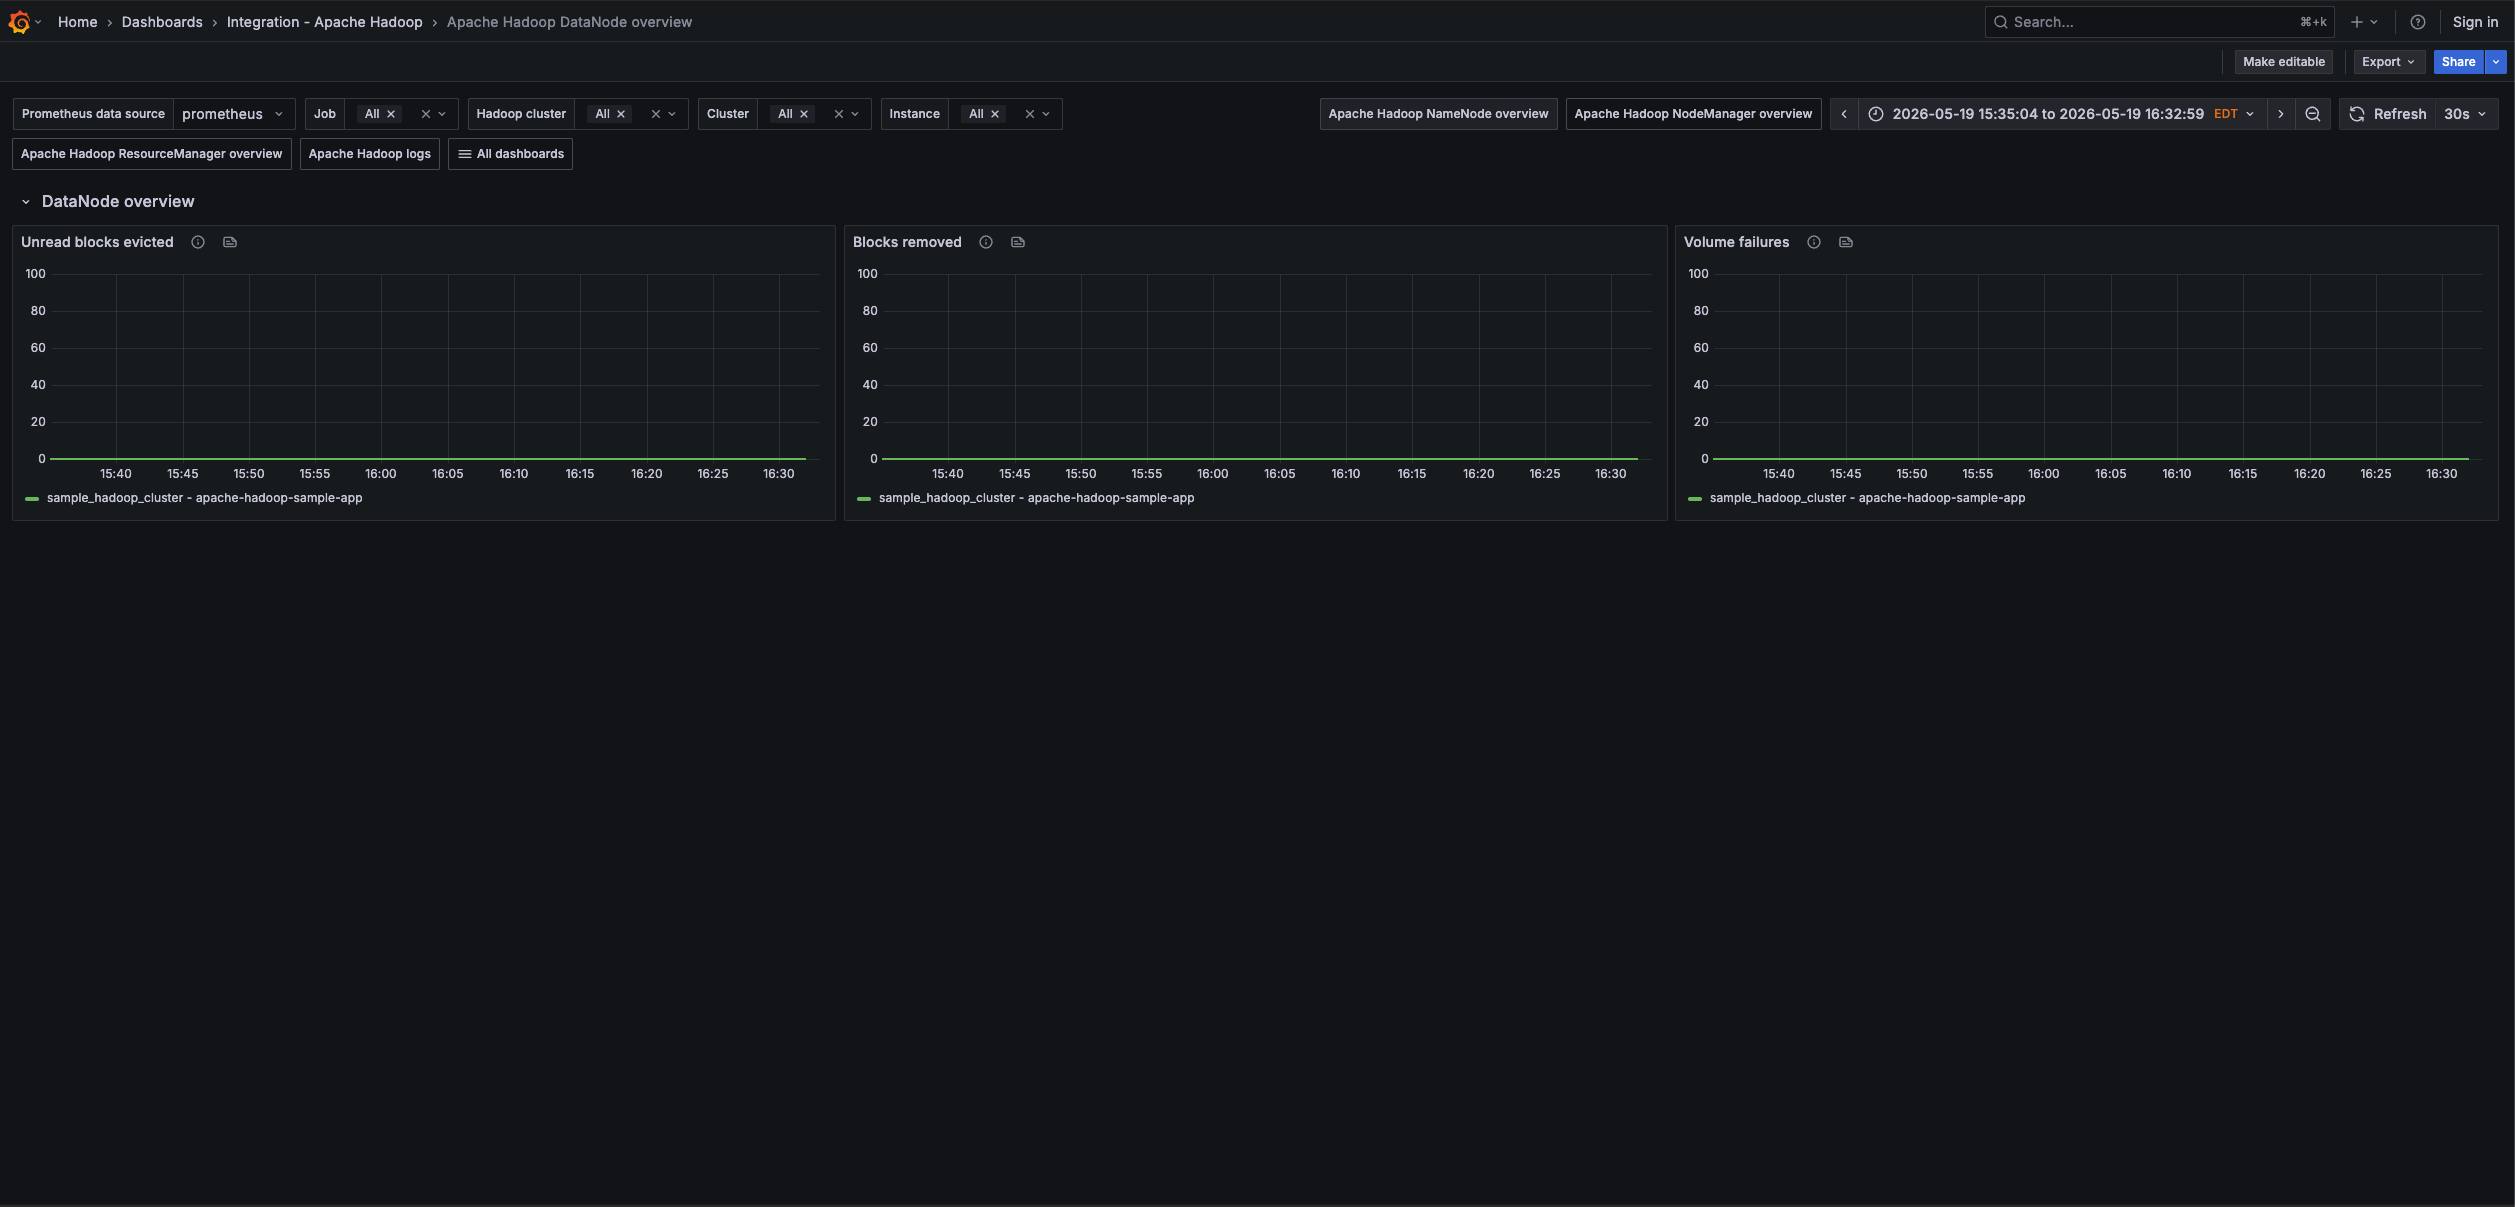Open links icon on Volume failures panel
Screen dimensions: 2515x1207
click(1846, 242)
